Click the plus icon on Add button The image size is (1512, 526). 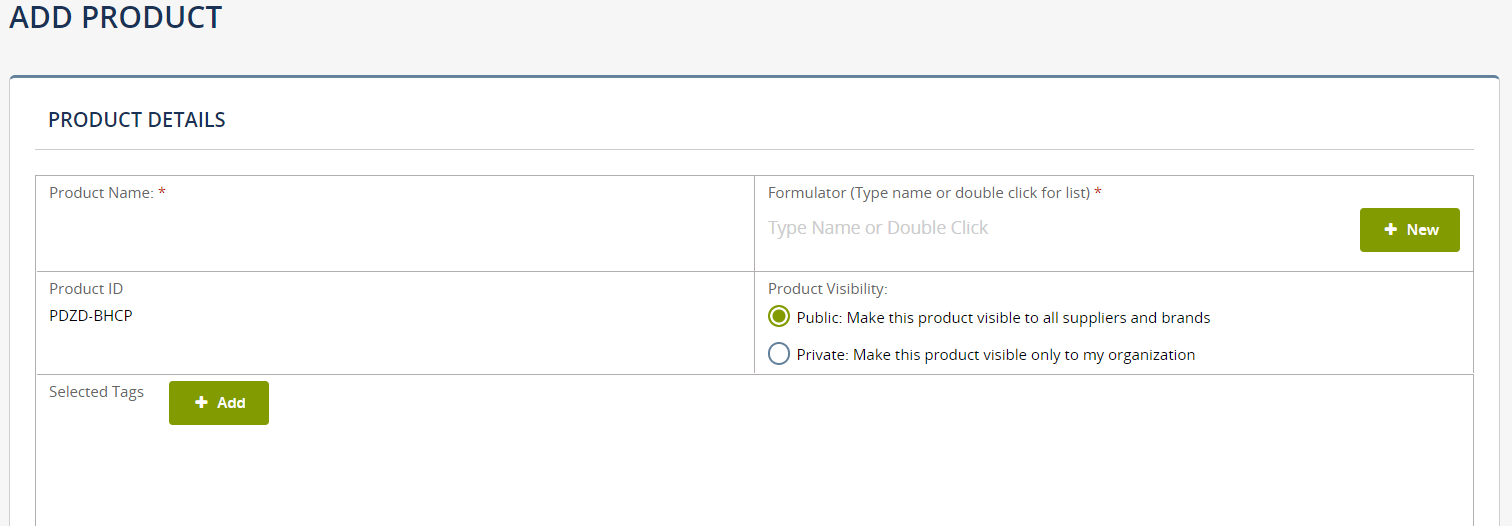coord(201,403)
